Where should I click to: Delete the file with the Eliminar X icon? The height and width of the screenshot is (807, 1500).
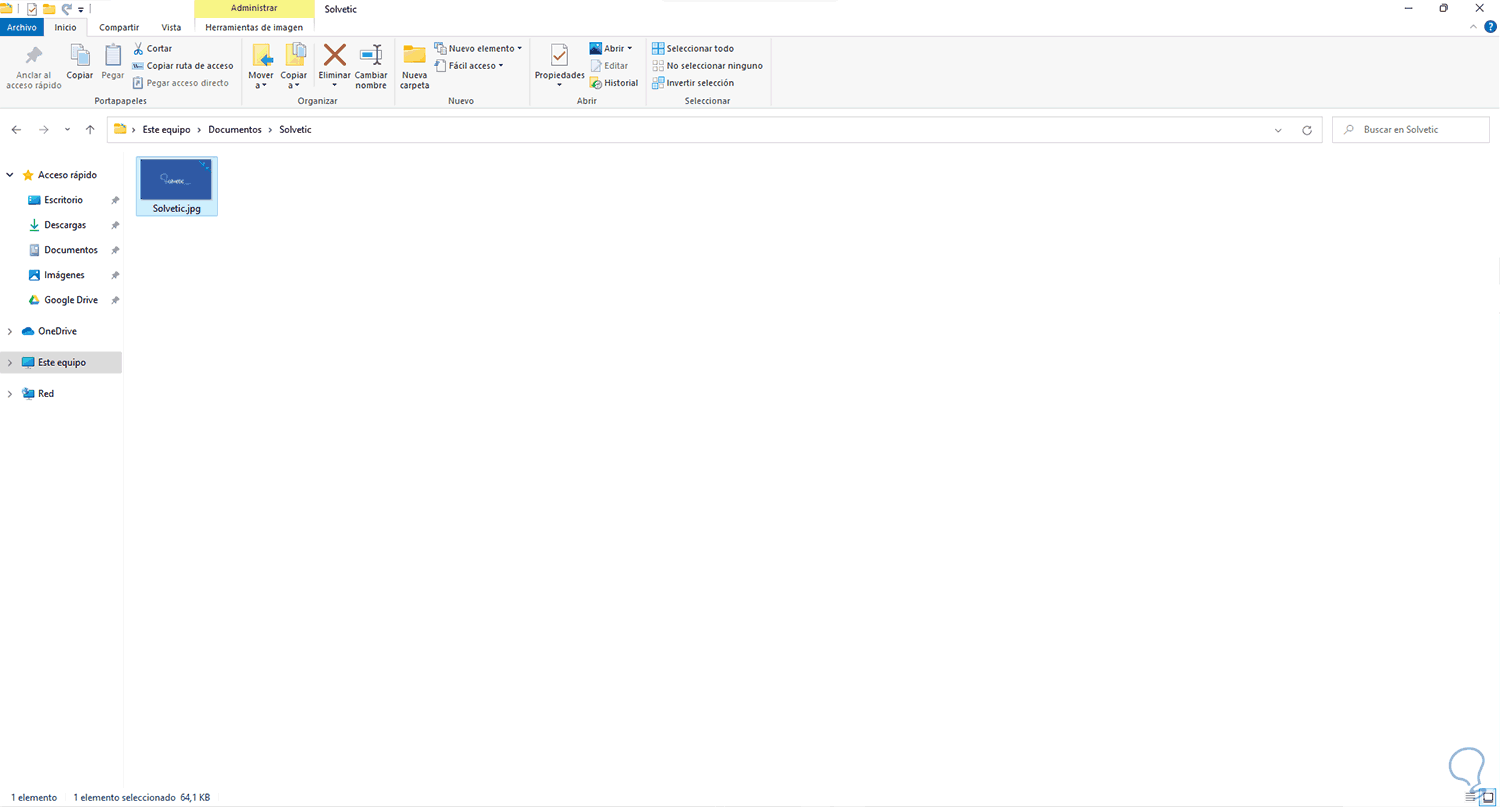click(x=334, y=55)
